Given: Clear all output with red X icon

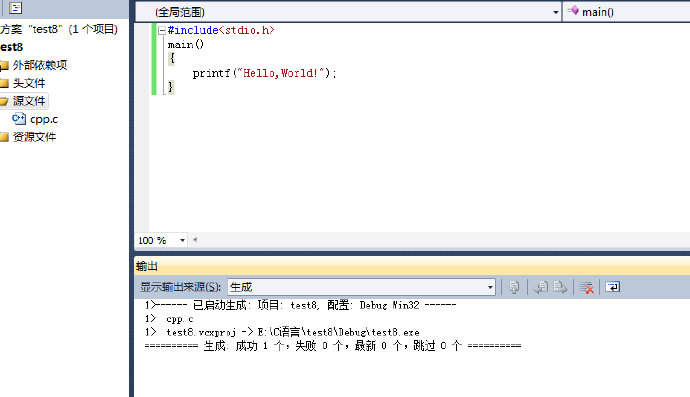Looking at the screenshot, I should [587, 287].
